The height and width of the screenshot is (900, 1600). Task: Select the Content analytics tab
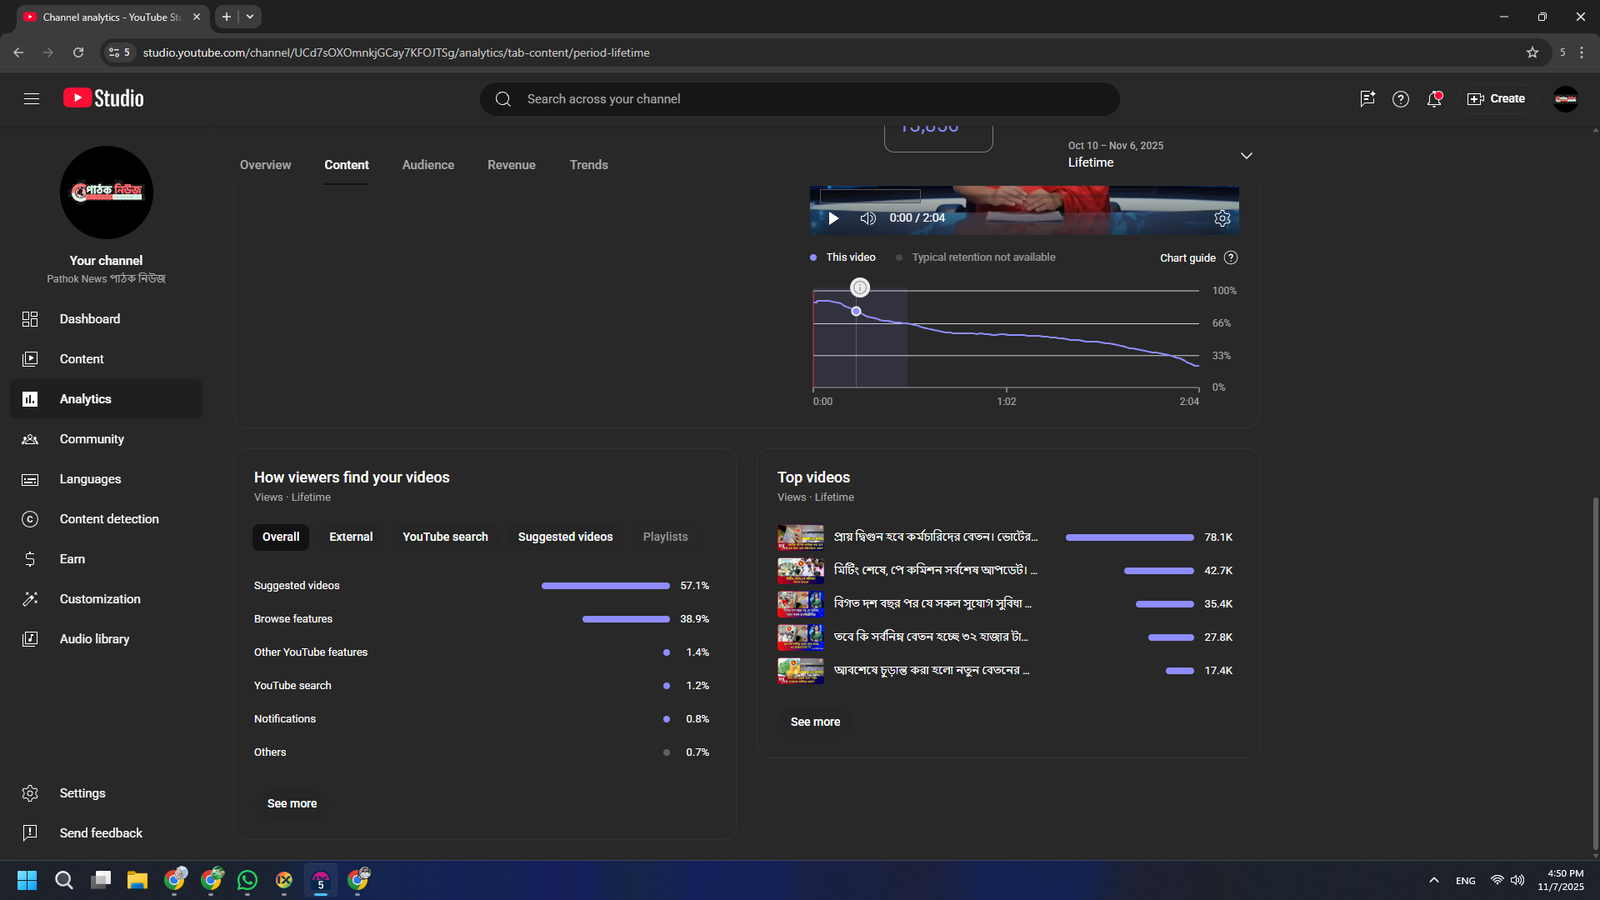(x=346, y=165)
